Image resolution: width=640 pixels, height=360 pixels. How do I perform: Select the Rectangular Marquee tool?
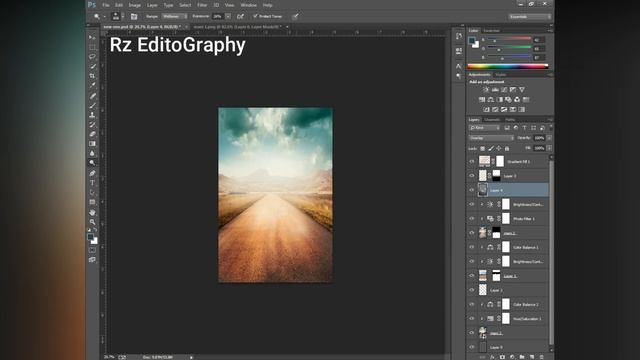92,47
